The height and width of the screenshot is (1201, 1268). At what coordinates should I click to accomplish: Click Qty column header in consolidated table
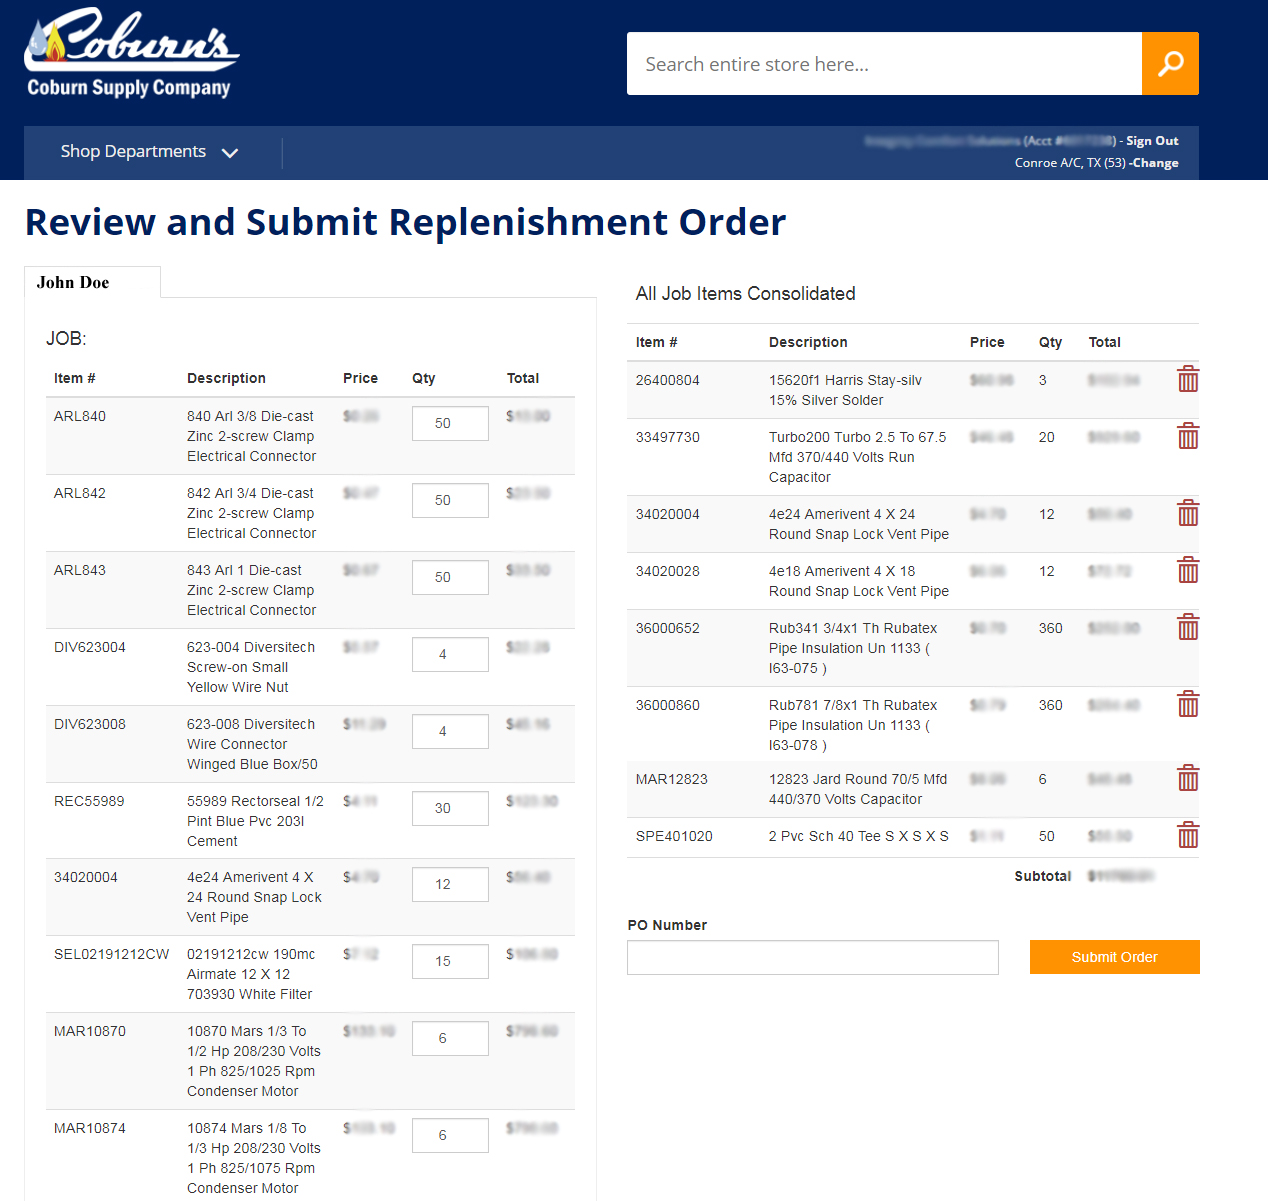point(1050,342)
